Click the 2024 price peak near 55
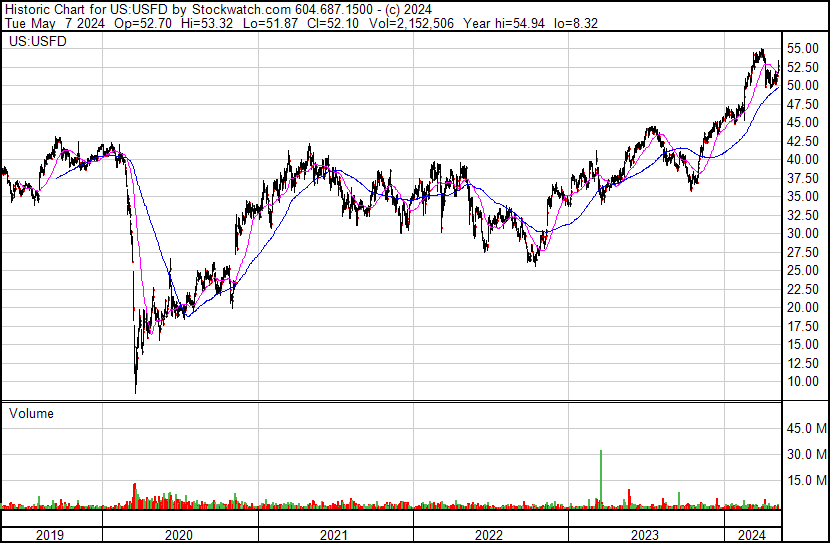The width and height of the screenshot is (830, 543). pos(761,52)
